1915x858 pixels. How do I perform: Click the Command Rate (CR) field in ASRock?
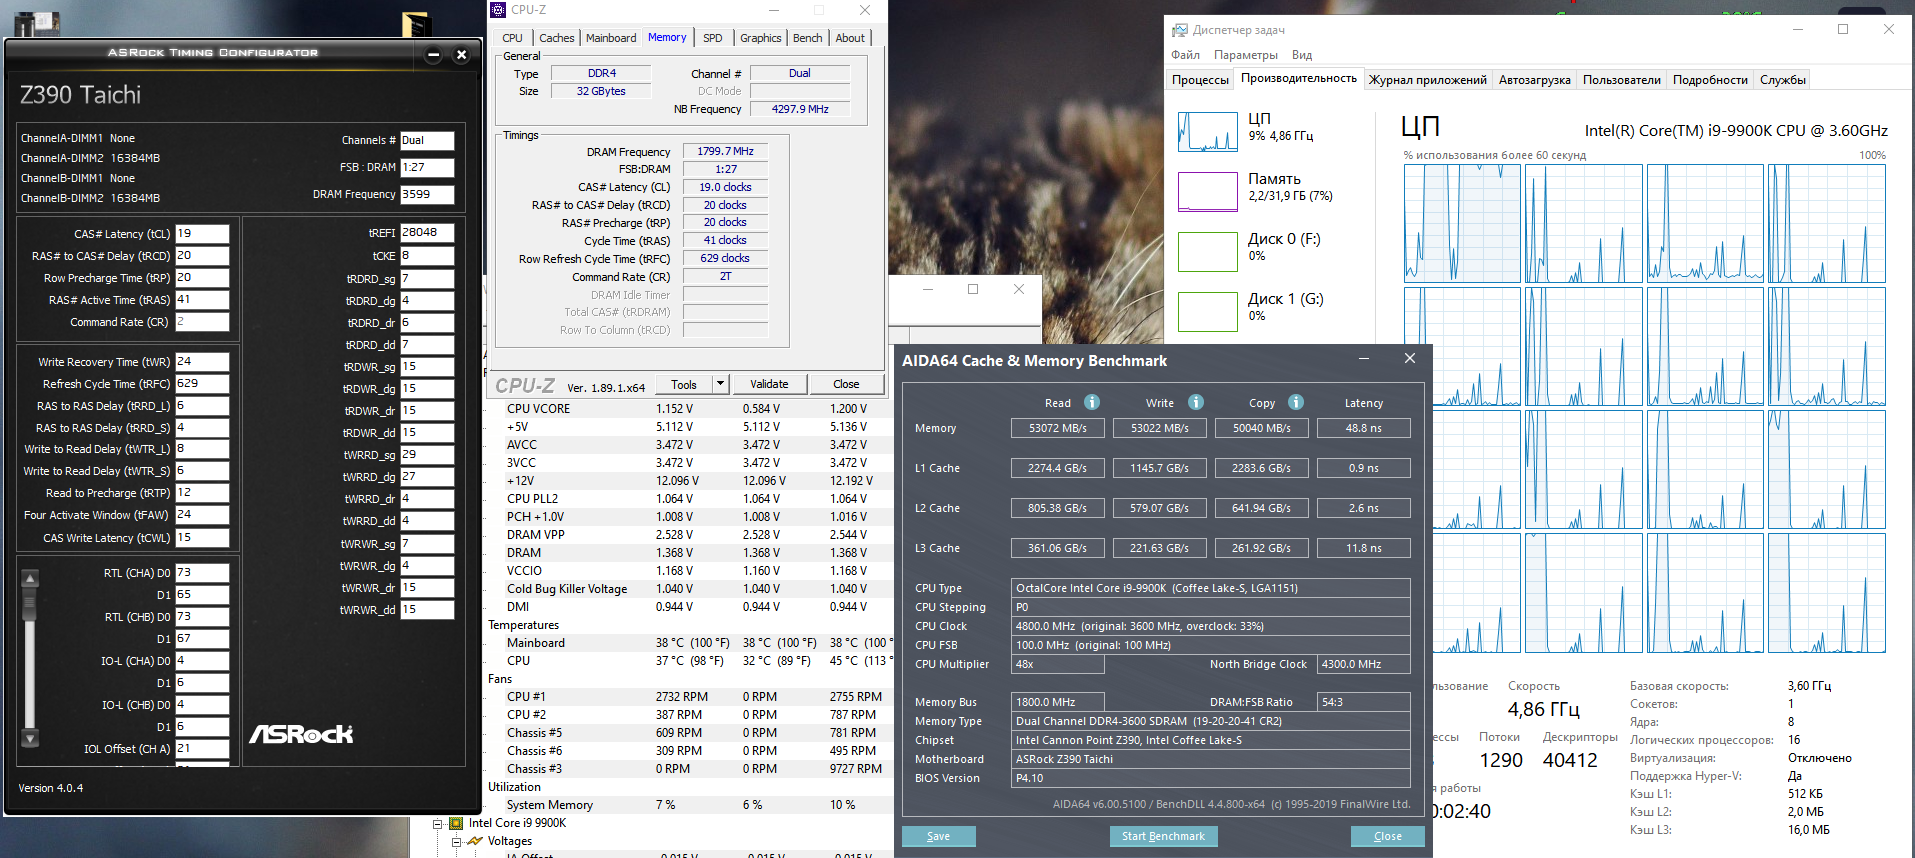coord(202,322)
